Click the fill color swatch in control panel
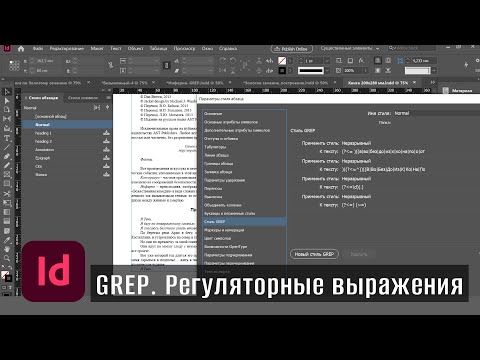The width and height of the screenshot is (480, 360). (x=282, y=61)
